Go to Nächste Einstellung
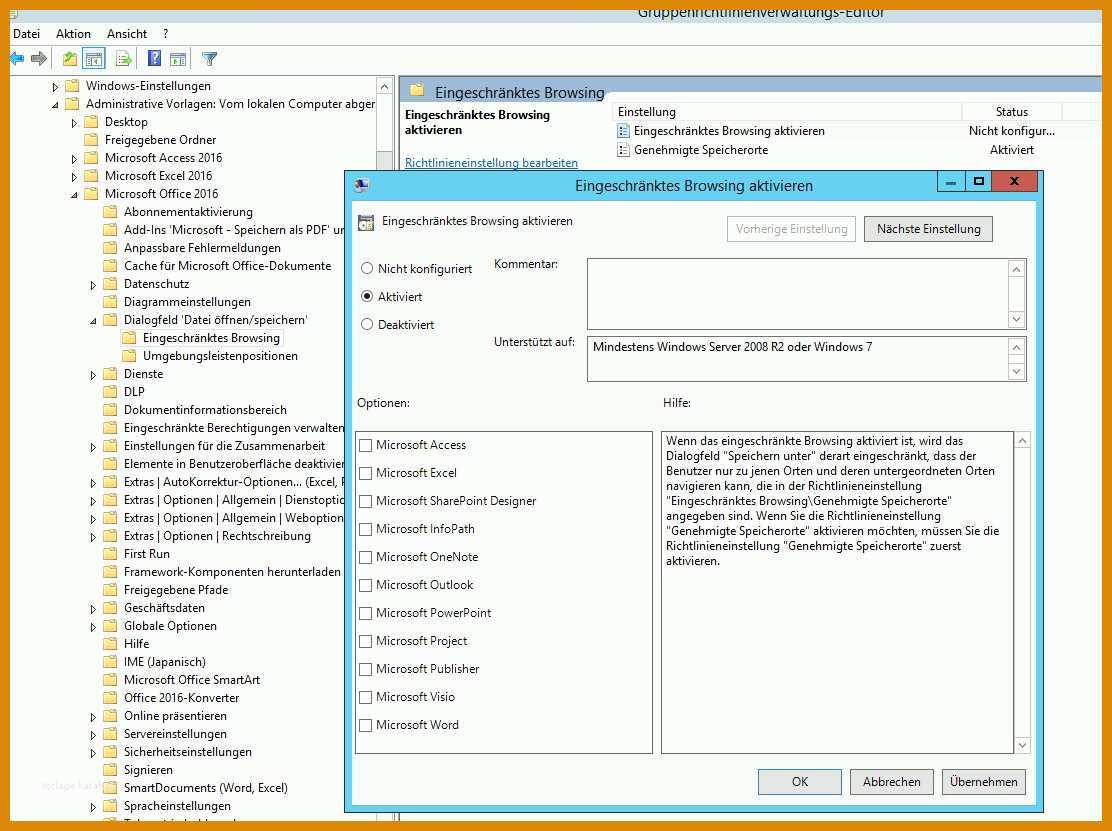Image resolution: width=1112 pixels, height=831 pixels. pyautogui.click(x=928, y=228)
